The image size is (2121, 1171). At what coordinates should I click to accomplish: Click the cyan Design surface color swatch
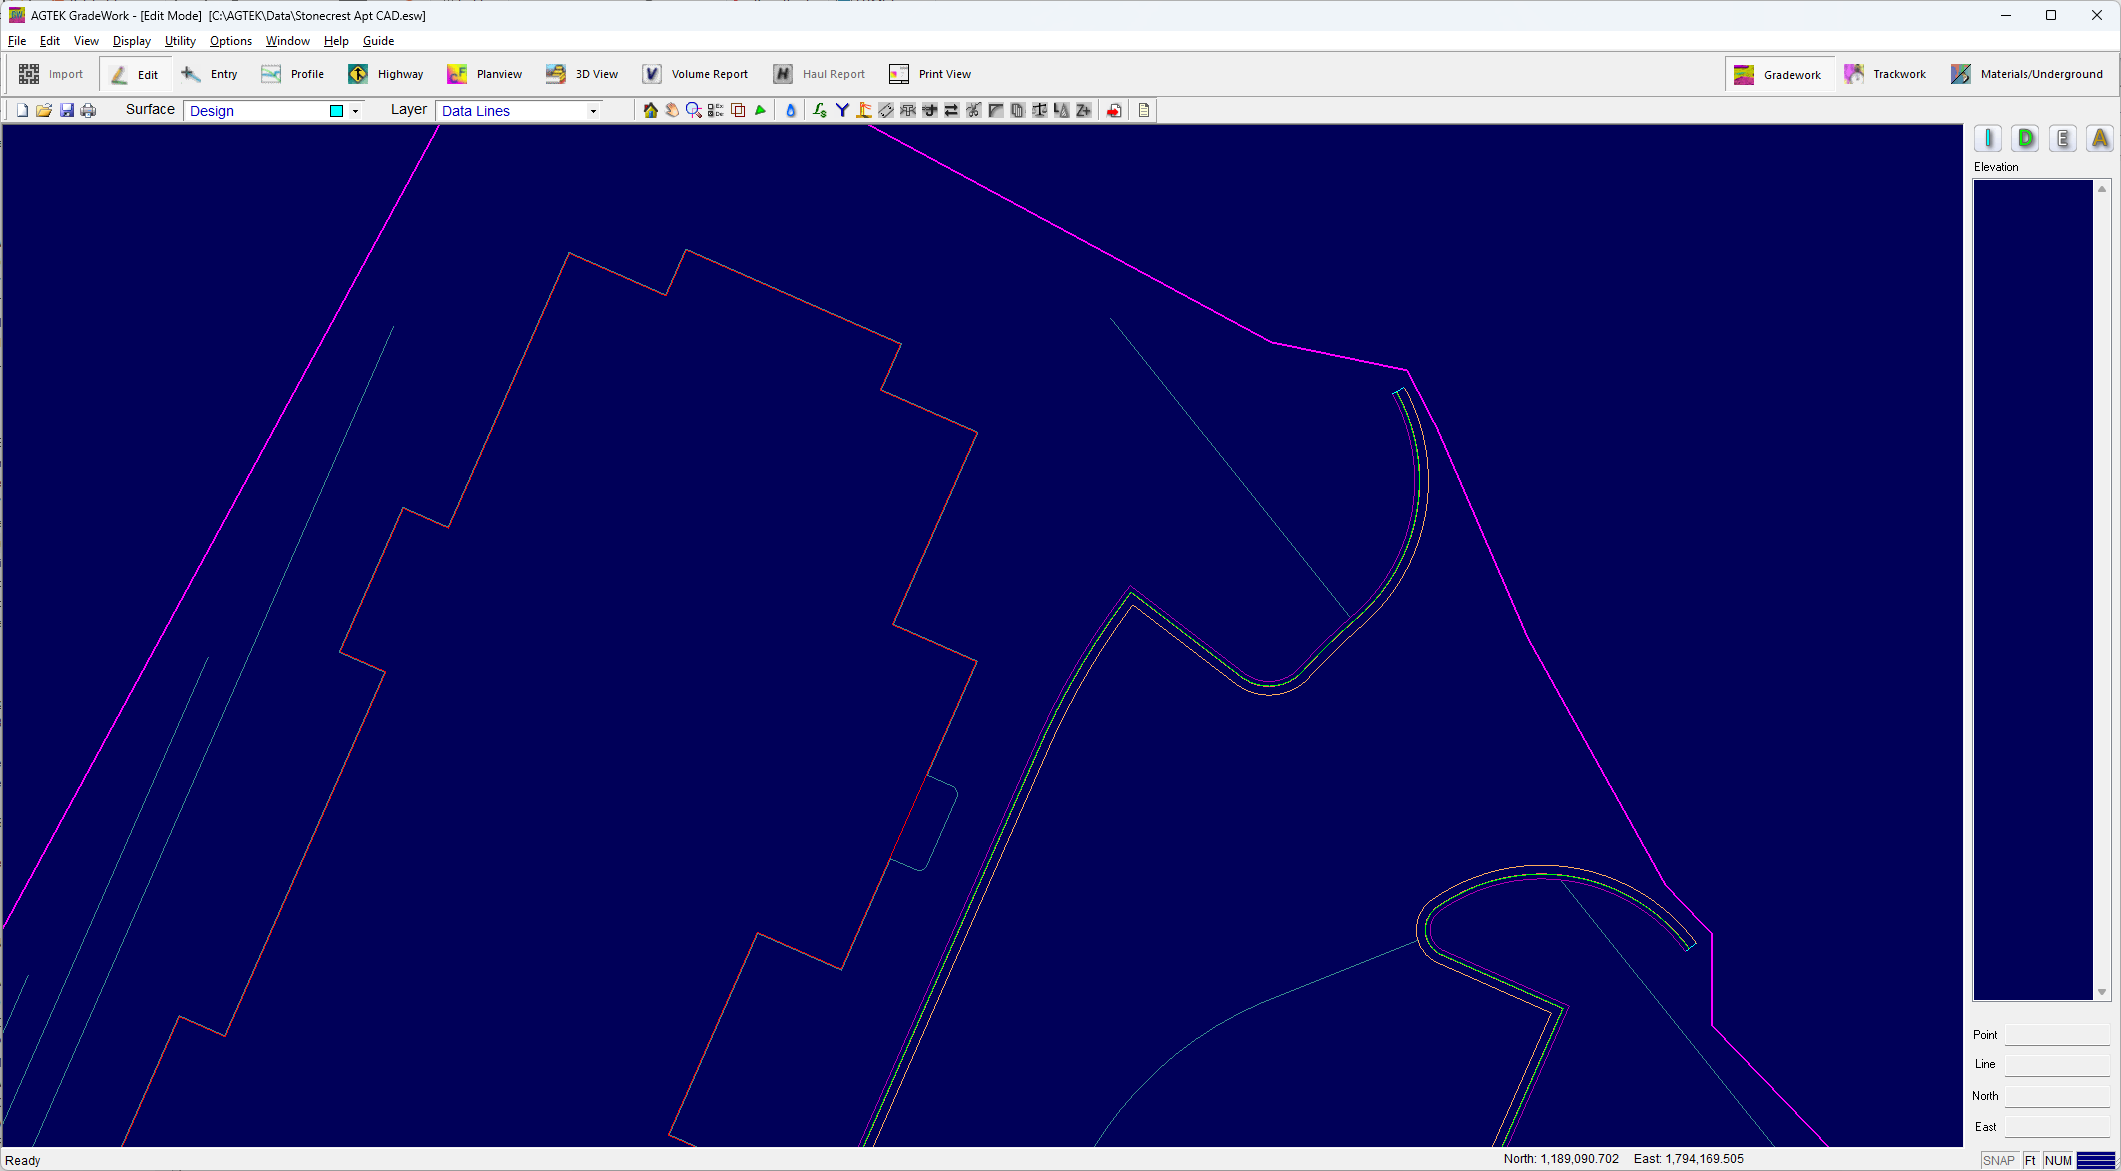[337, 111]
